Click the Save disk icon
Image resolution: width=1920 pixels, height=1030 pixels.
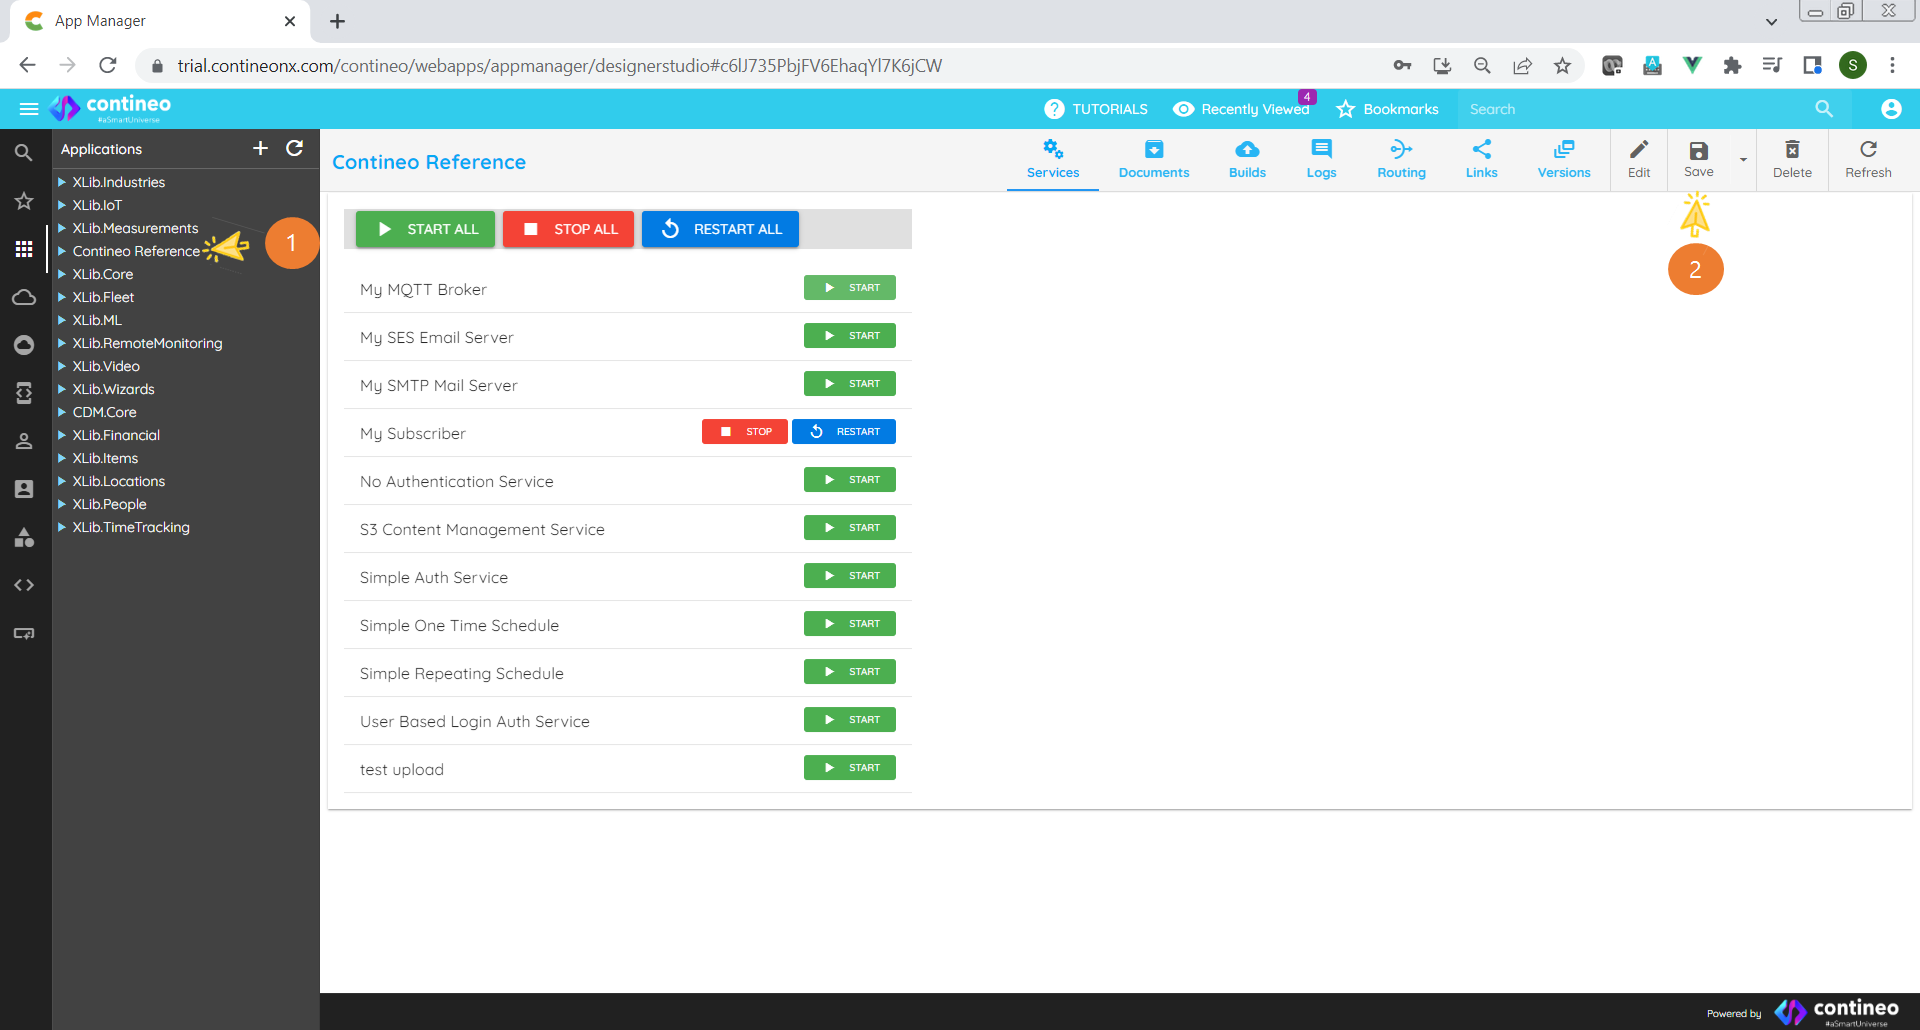1698,151
